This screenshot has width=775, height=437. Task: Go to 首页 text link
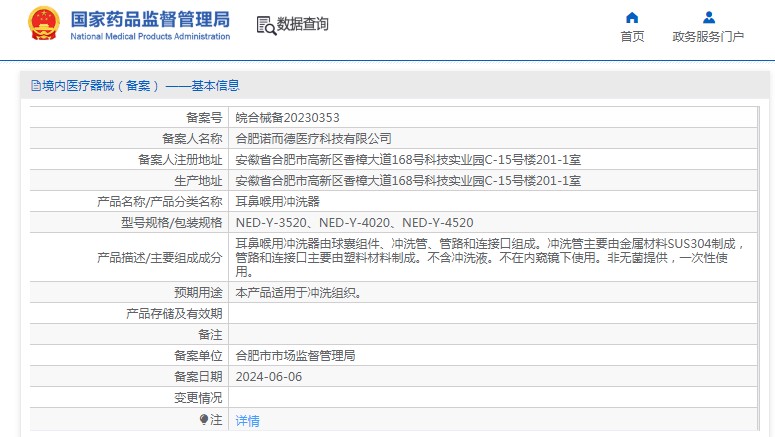(x=632, y=37)
